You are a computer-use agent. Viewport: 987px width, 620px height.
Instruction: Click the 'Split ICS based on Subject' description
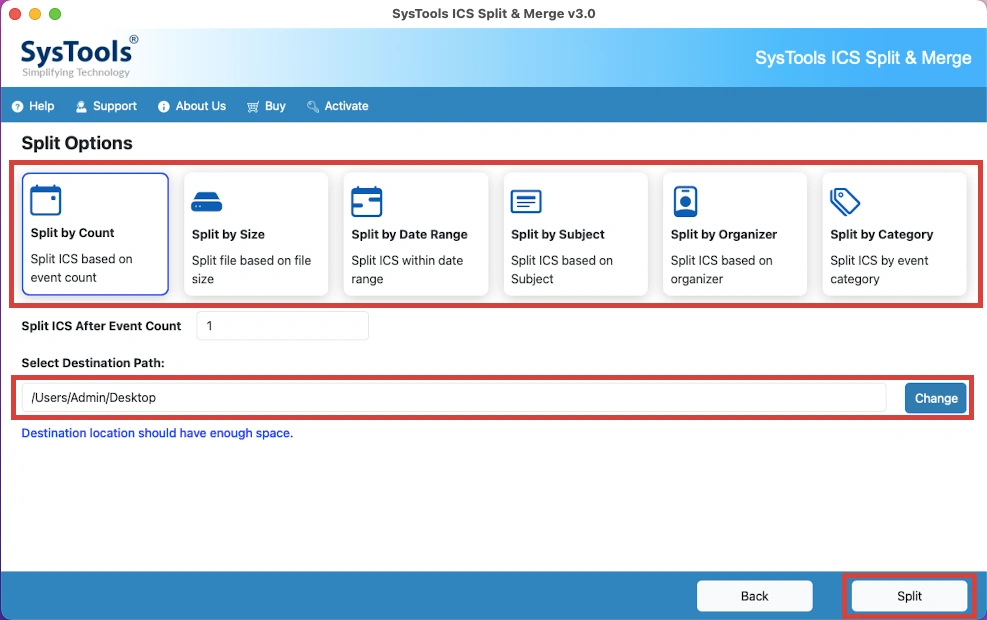562,269
